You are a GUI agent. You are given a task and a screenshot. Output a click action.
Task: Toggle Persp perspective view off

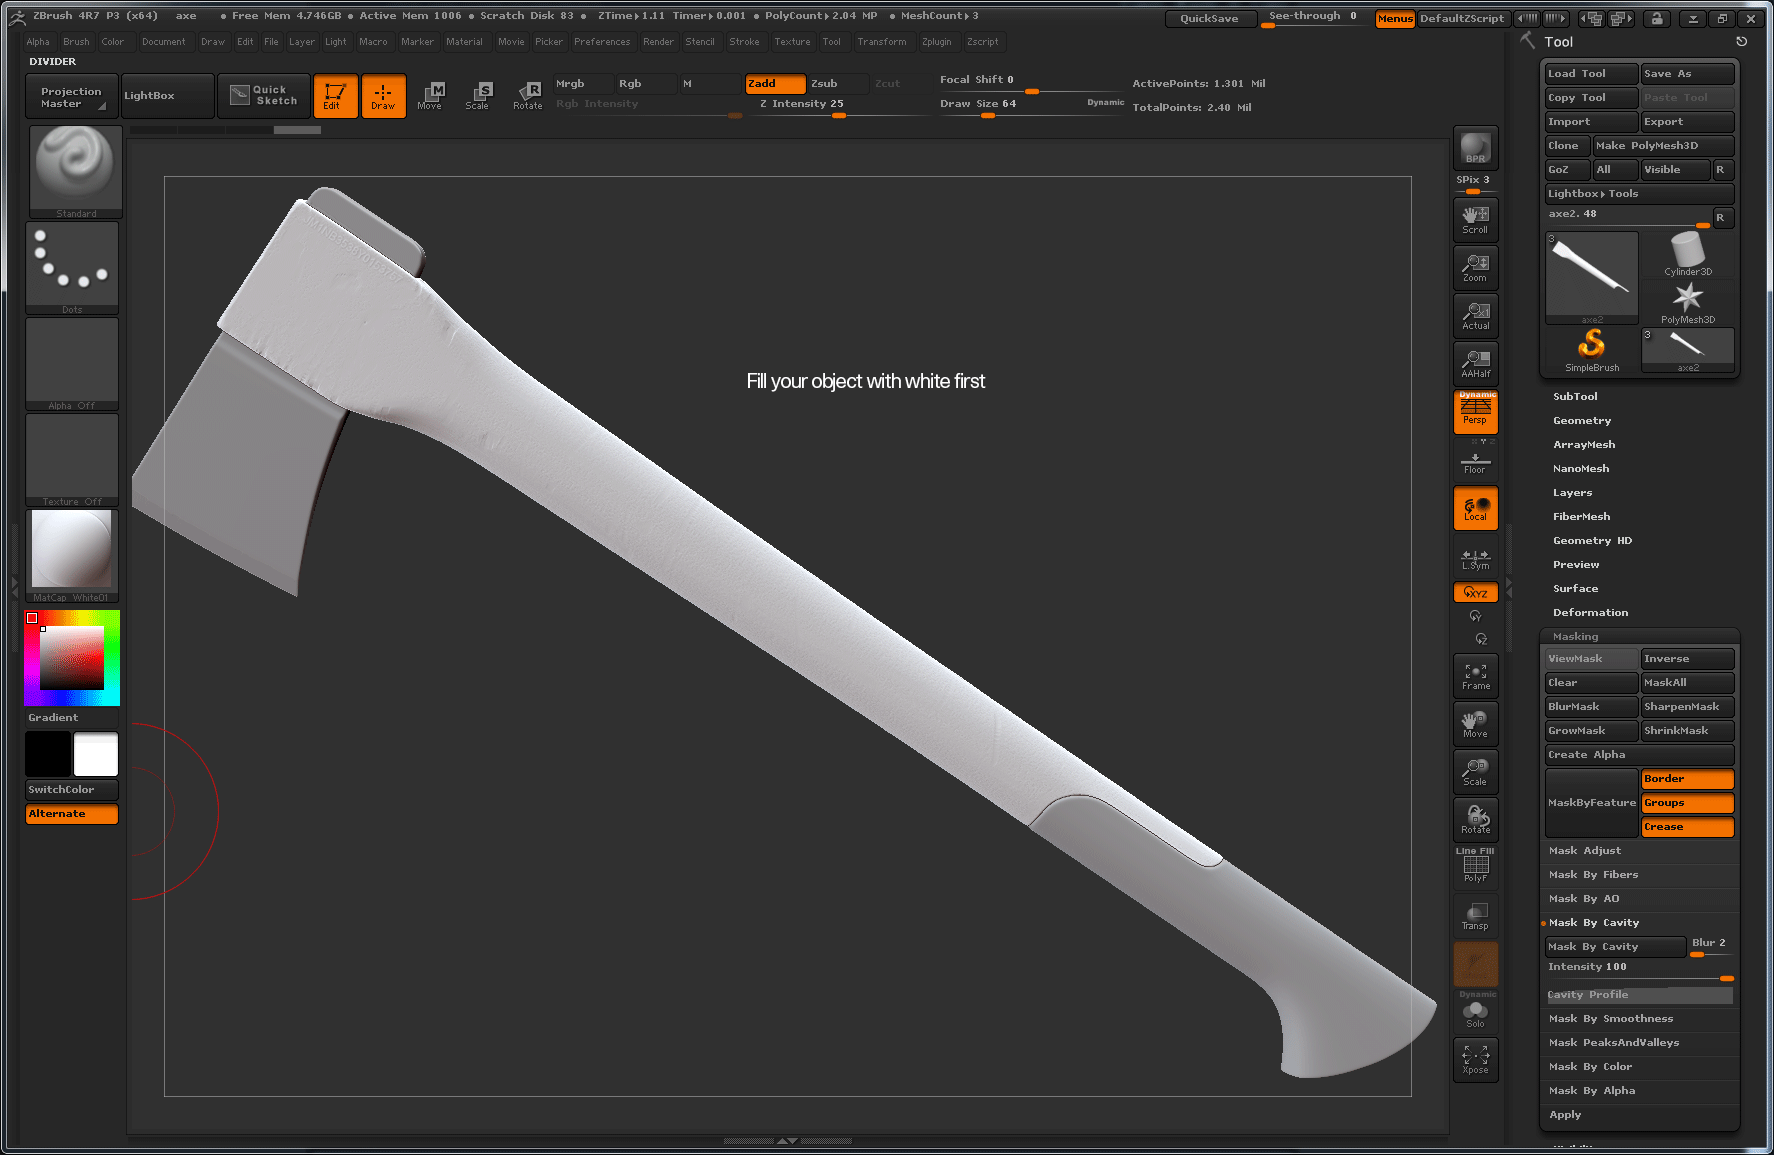[1475, 412]
